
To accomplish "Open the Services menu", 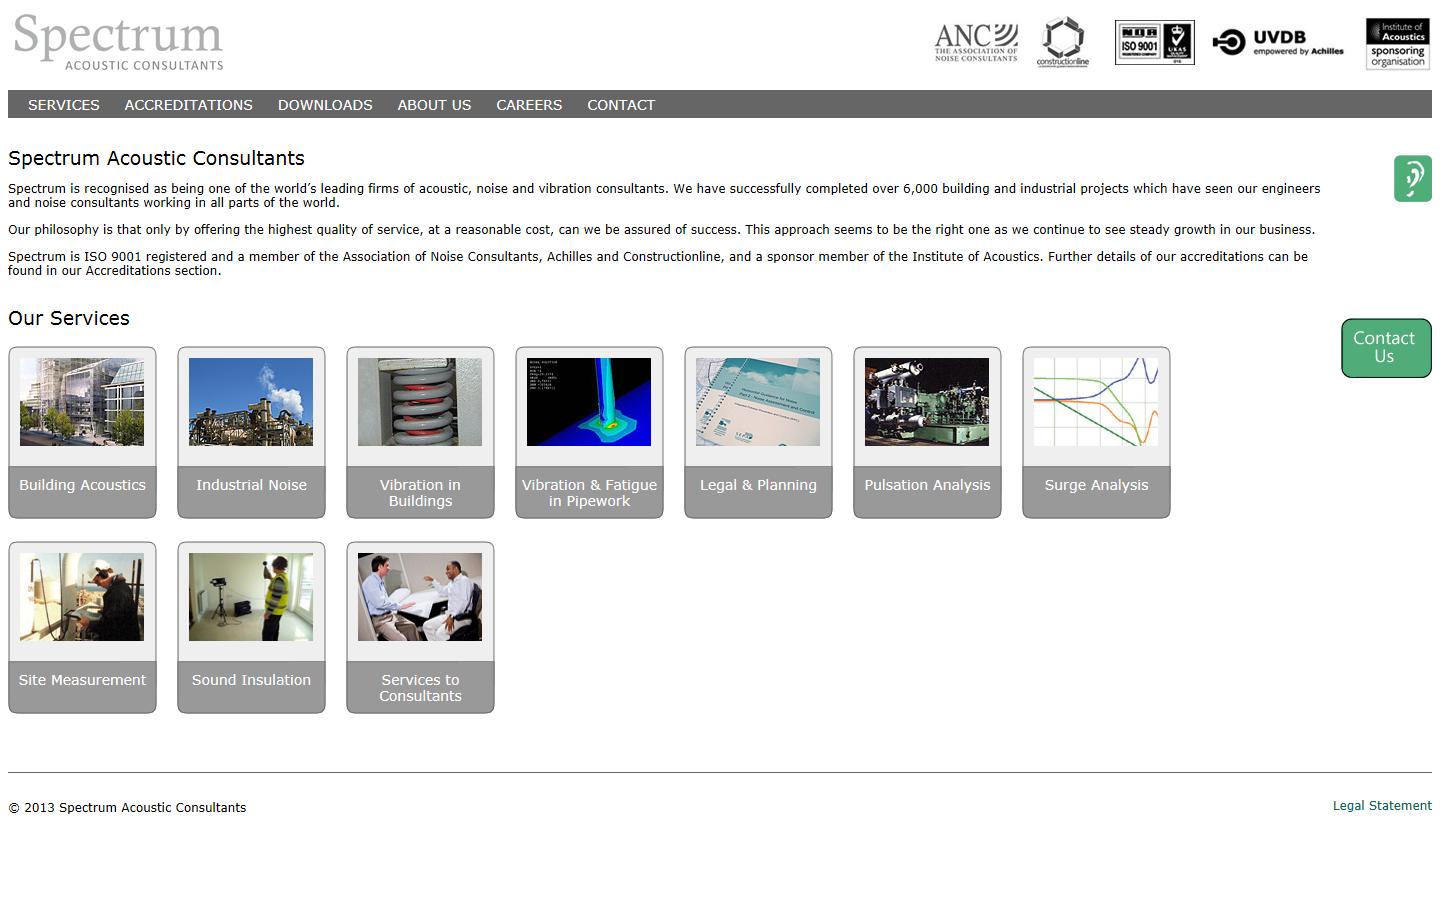I will point(63,105).
